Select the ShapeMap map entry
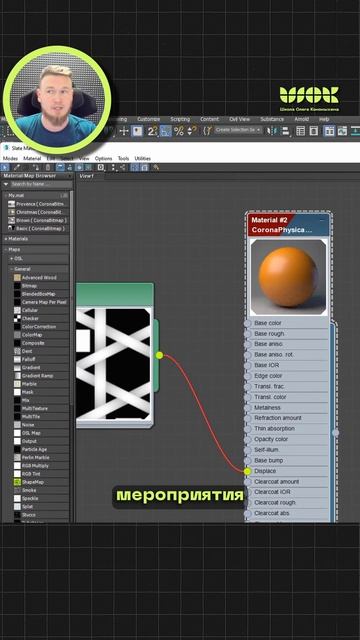Screen dimensions: 360x640 coord(40,482)
